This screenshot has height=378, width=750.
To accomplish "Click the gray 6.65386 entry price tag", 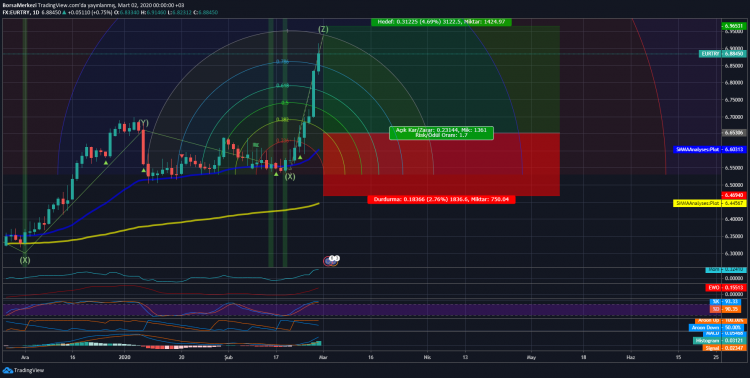I will pos(735,133).
